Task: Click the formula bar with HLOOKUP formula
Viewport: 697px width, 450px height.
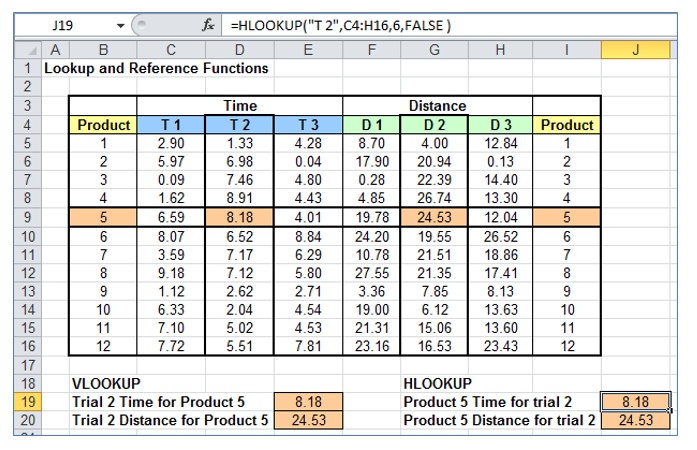Action: point(448,25)
